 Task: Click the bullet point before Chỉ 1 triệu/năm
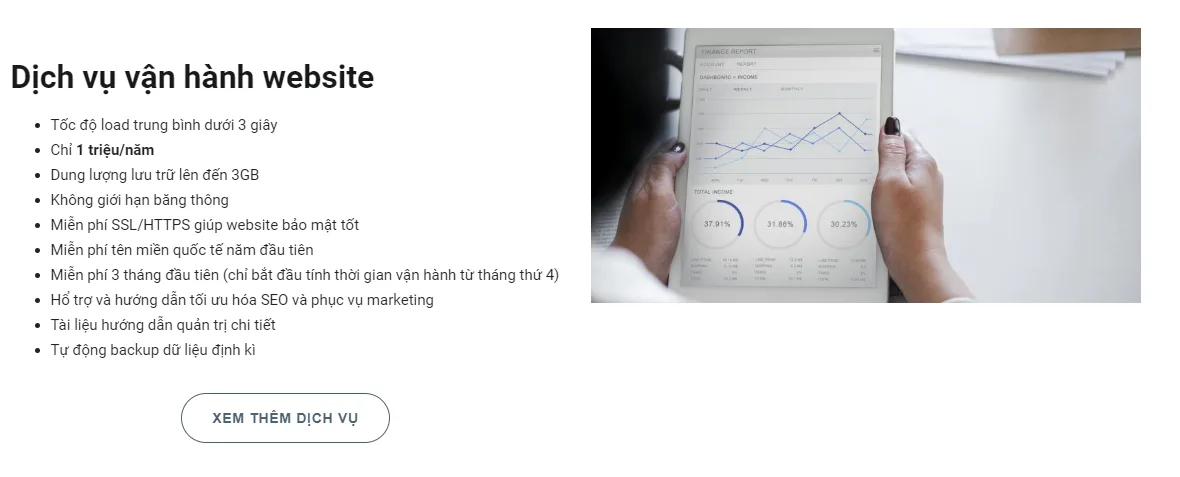point(38,150)
